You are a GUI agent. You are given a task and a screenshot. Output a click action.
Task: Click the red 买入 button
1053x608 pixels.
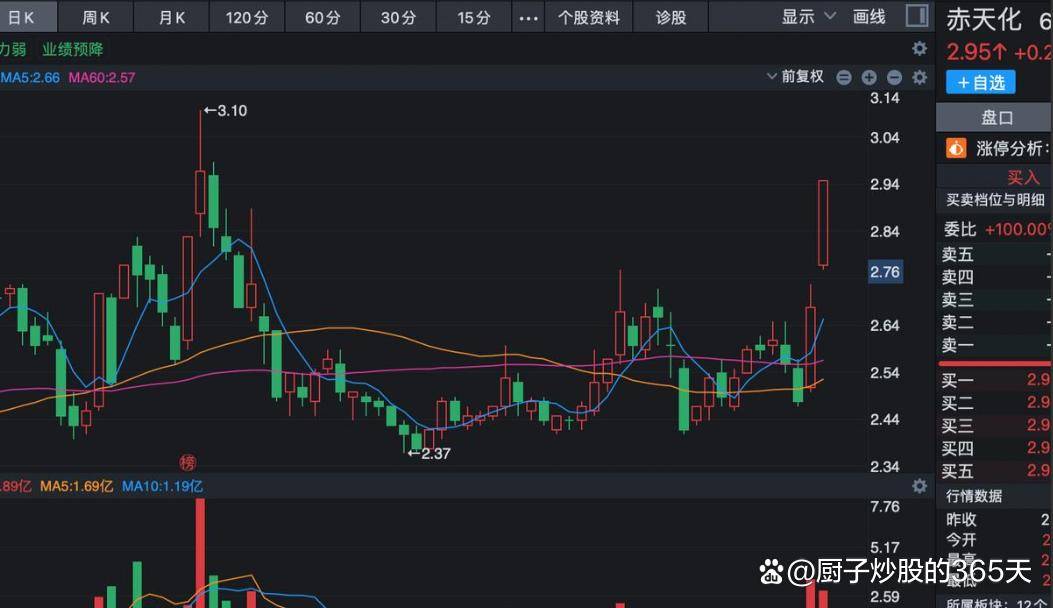coord(1023,177)
